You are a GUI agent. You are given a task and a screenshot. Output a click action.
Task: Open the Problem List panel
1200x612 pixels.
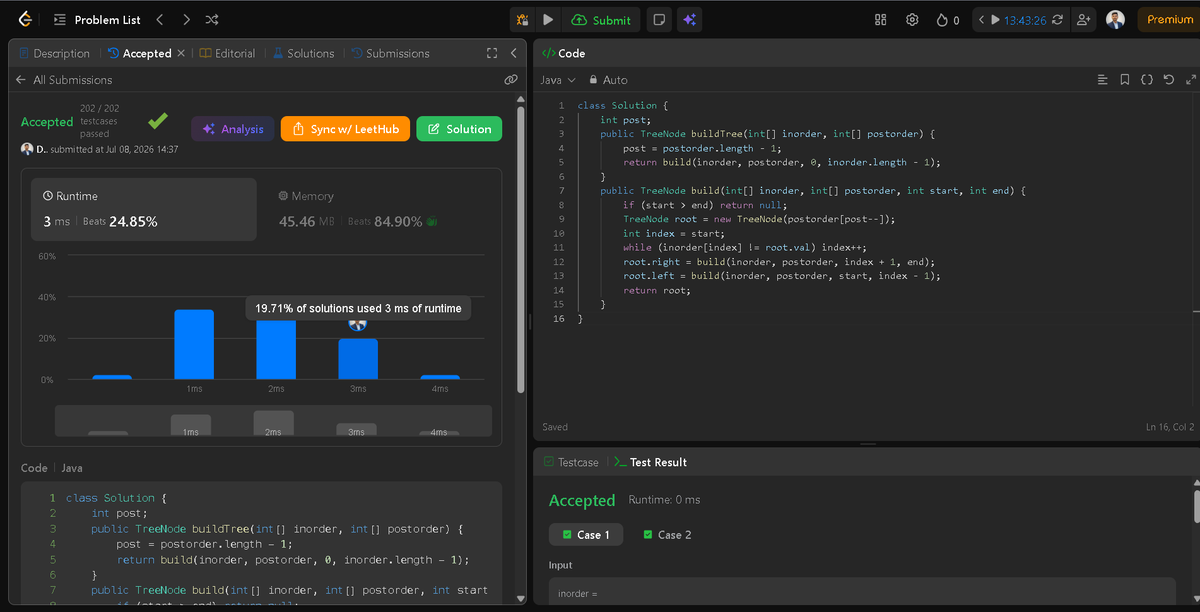click(x=97, y=19)
